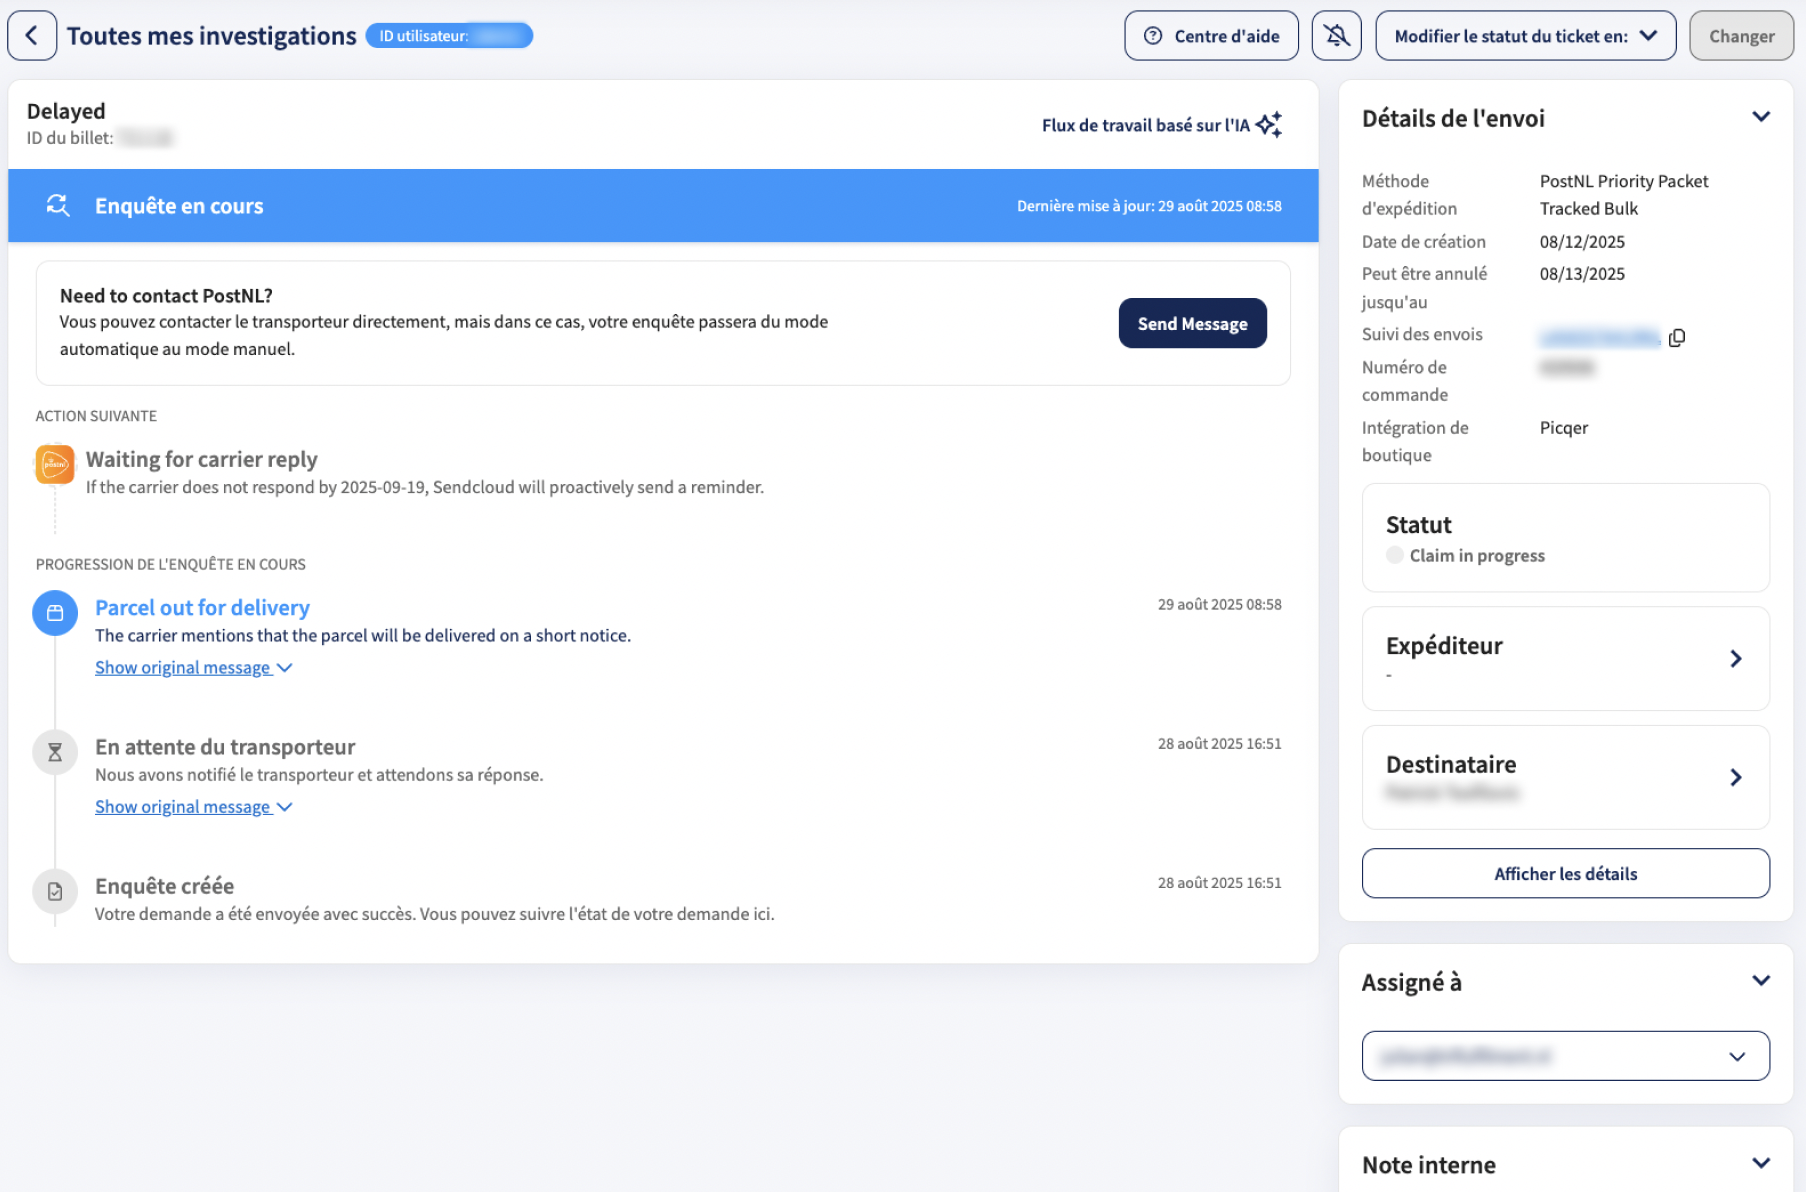Click the help circle icon in Centre d'aide

point(1153,36)
